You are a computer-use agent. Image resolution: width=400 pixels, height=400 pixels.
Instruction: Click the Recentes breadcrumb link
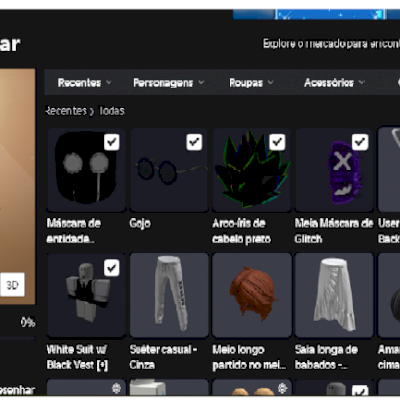[x=66, y=111]
